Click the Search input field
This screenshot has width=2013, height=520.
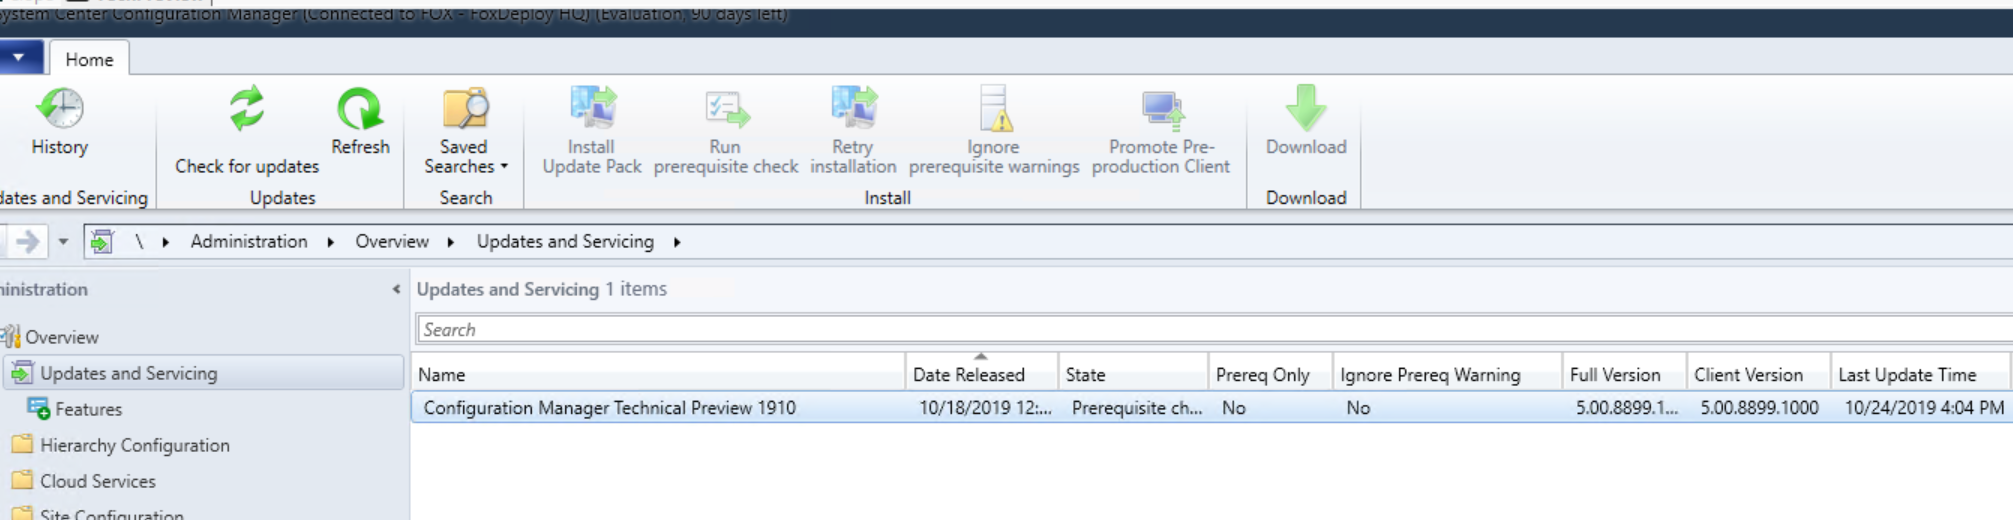click(x=1214, y=330)
